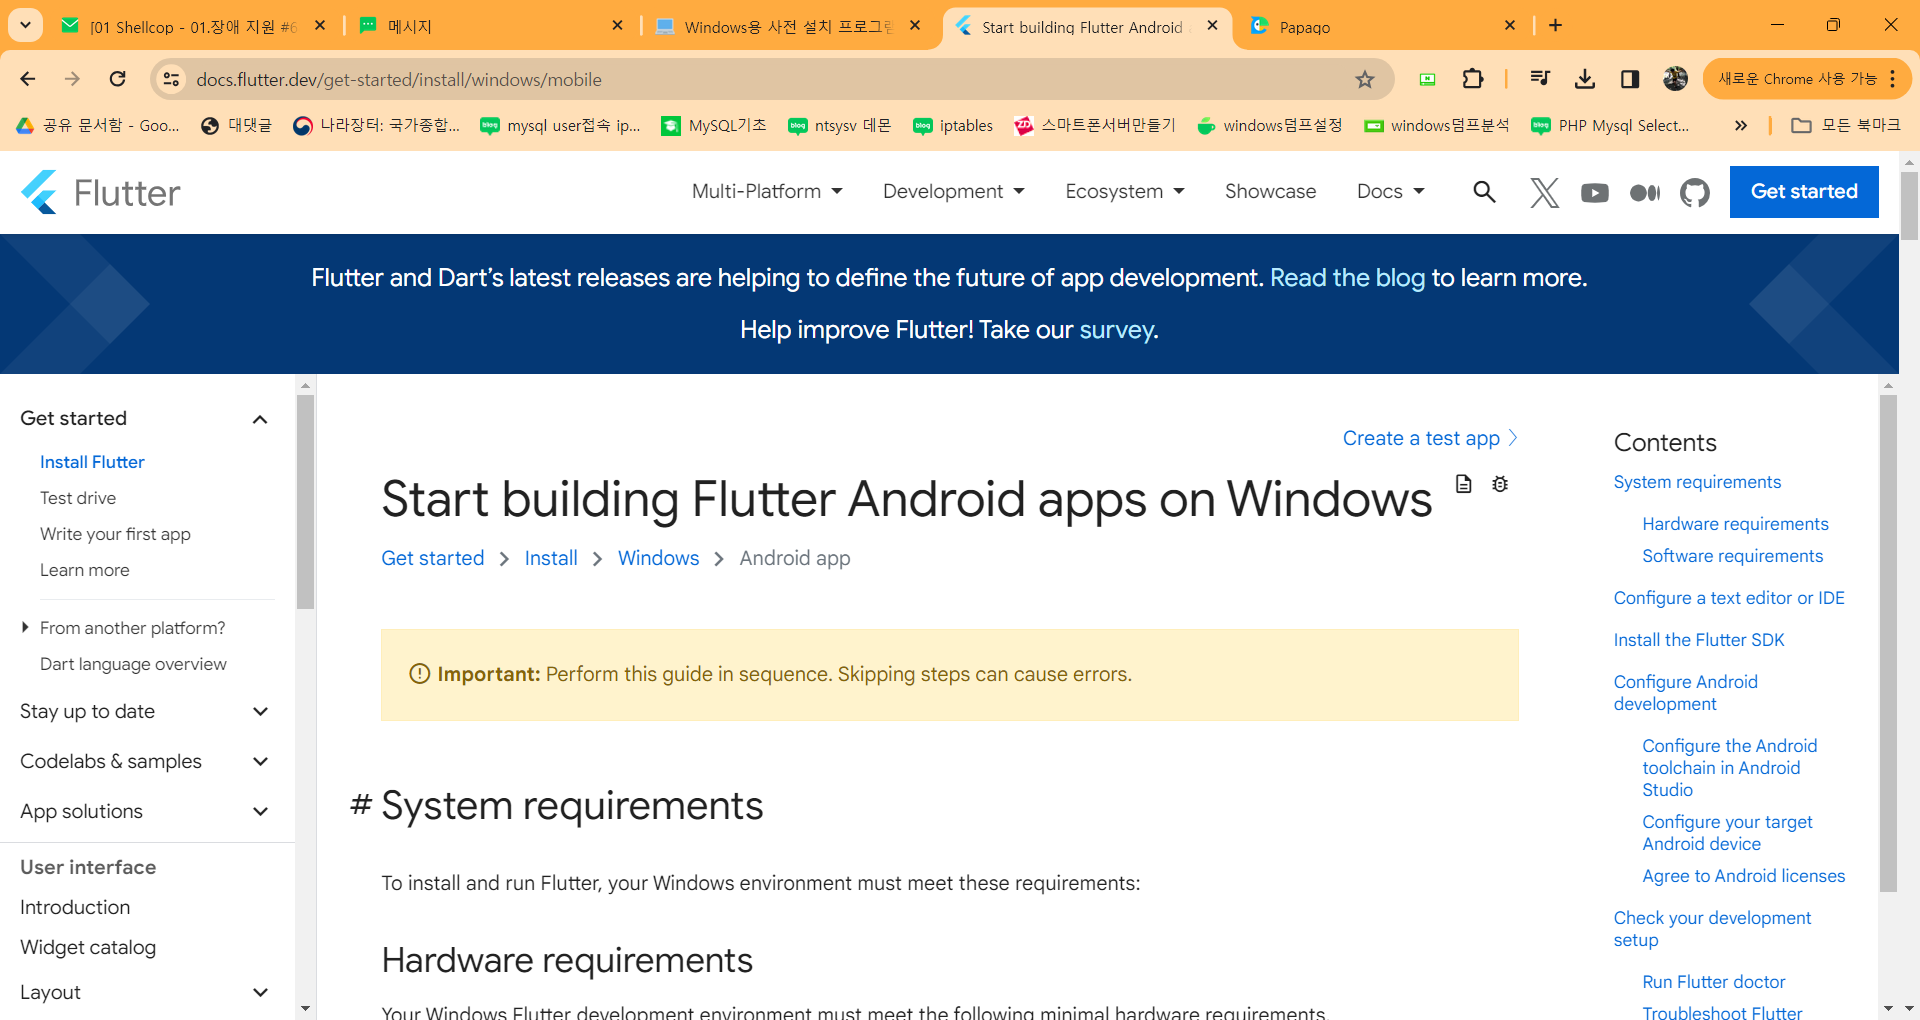Image resolution: width=1920 pixels, height=1020 pixels.
Task: Open the 모든 북마크 folder
Action: (1845, 125)
